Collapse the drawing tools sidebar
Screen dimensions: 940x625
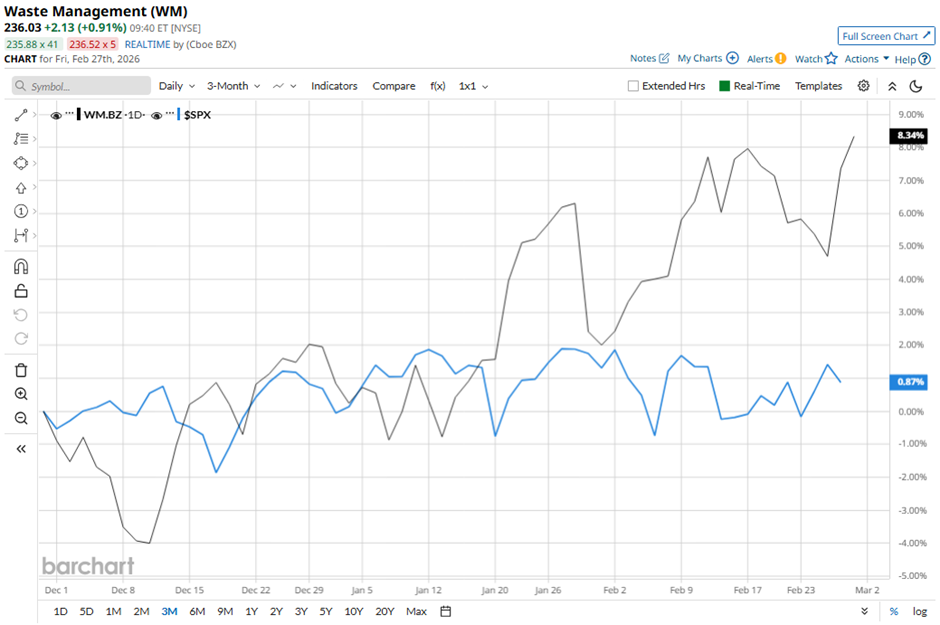pyautogui.click(x=21, y=449)
